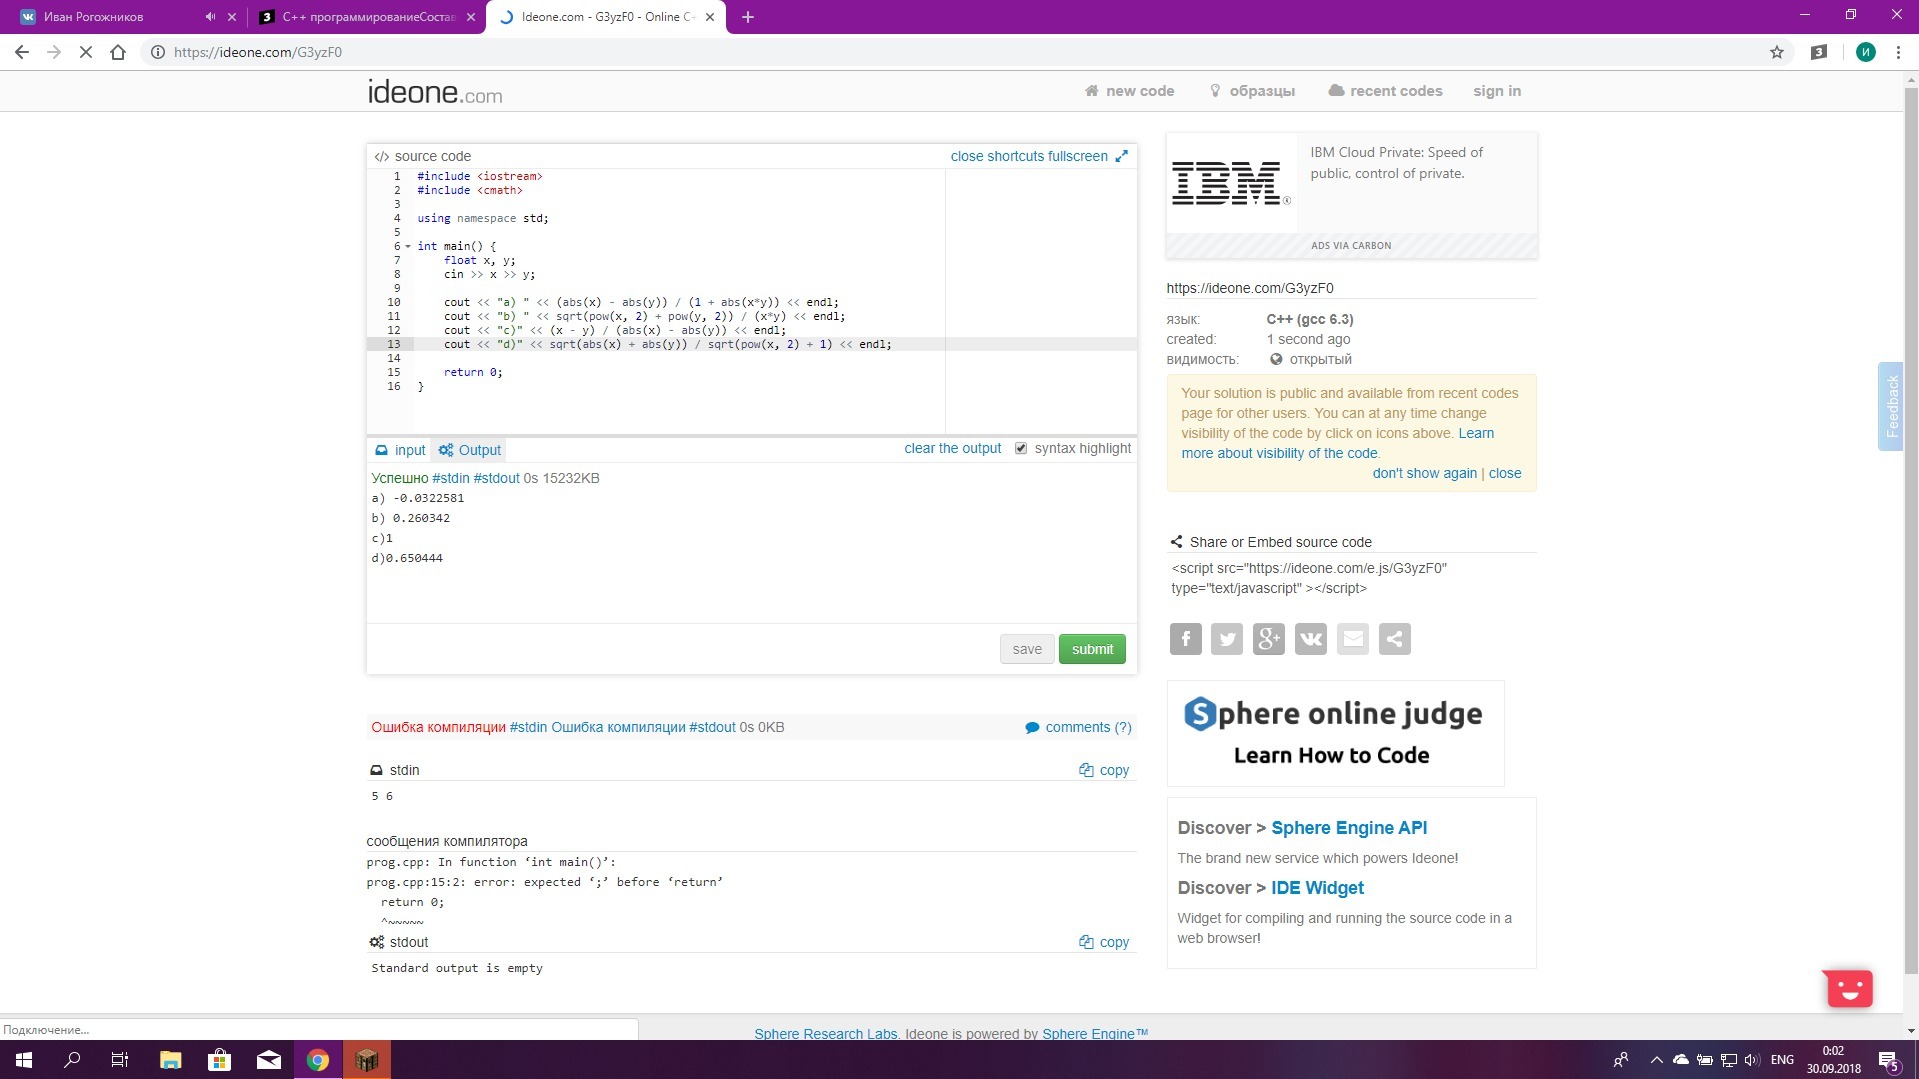This screenshot has width=1919, height=1079.
Task: Open the образцы menu item
Action: pyautogui.click(x=1253, y=91)
